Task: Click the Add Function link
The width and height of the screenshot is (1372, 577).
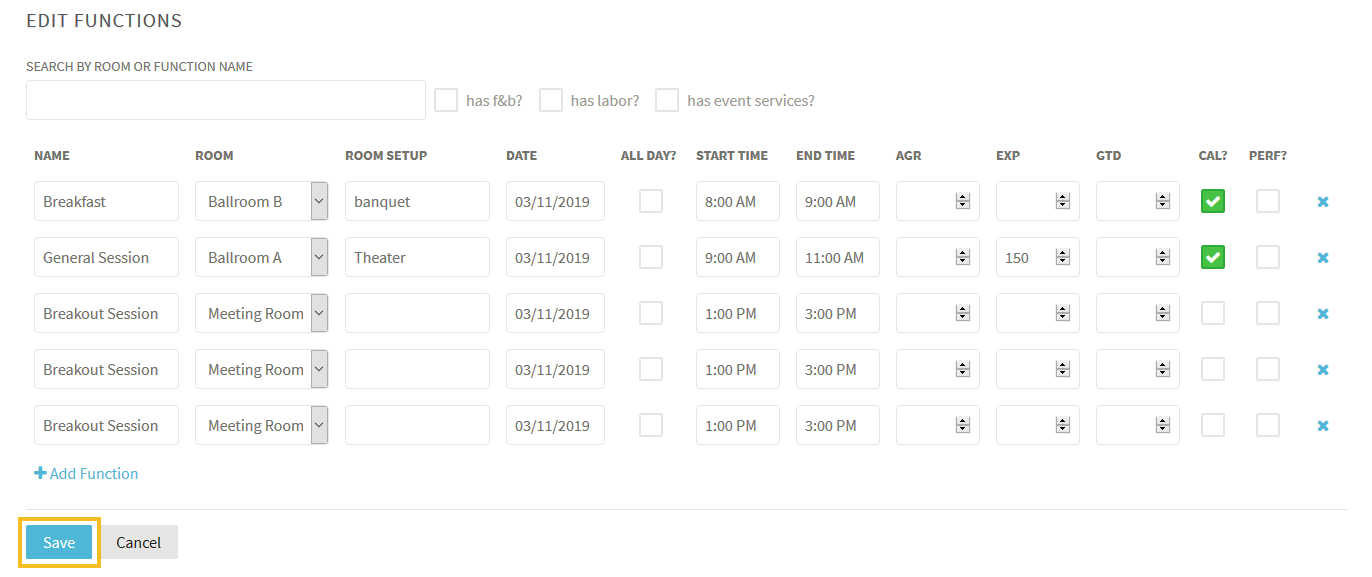Action: pyautogui.click(x=86, y=474)
